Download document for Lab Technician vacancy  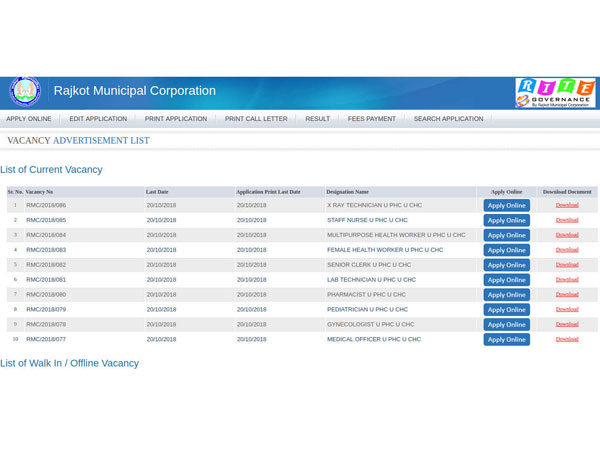[x=567, y=280]
